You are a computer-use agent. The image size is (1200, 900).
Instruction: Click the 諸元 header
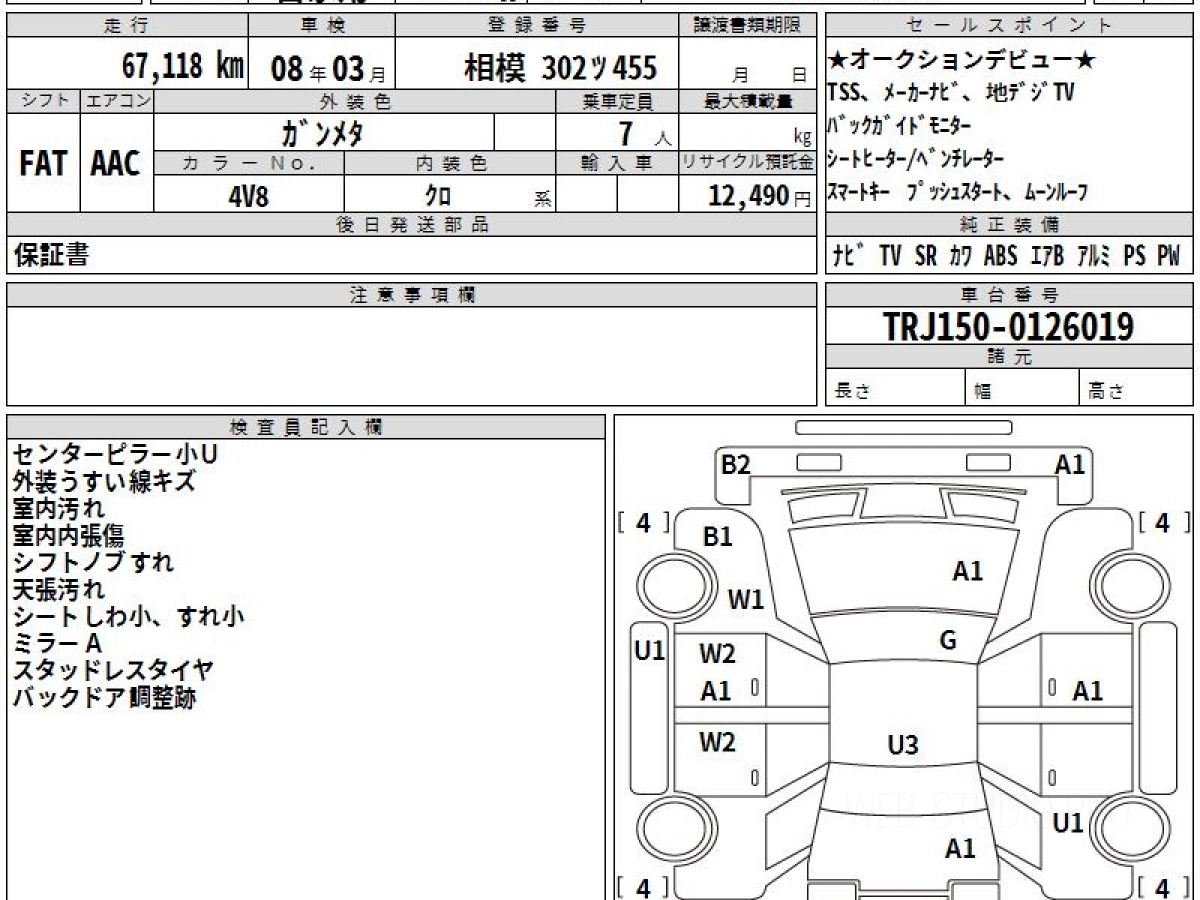click(1010, 358)
